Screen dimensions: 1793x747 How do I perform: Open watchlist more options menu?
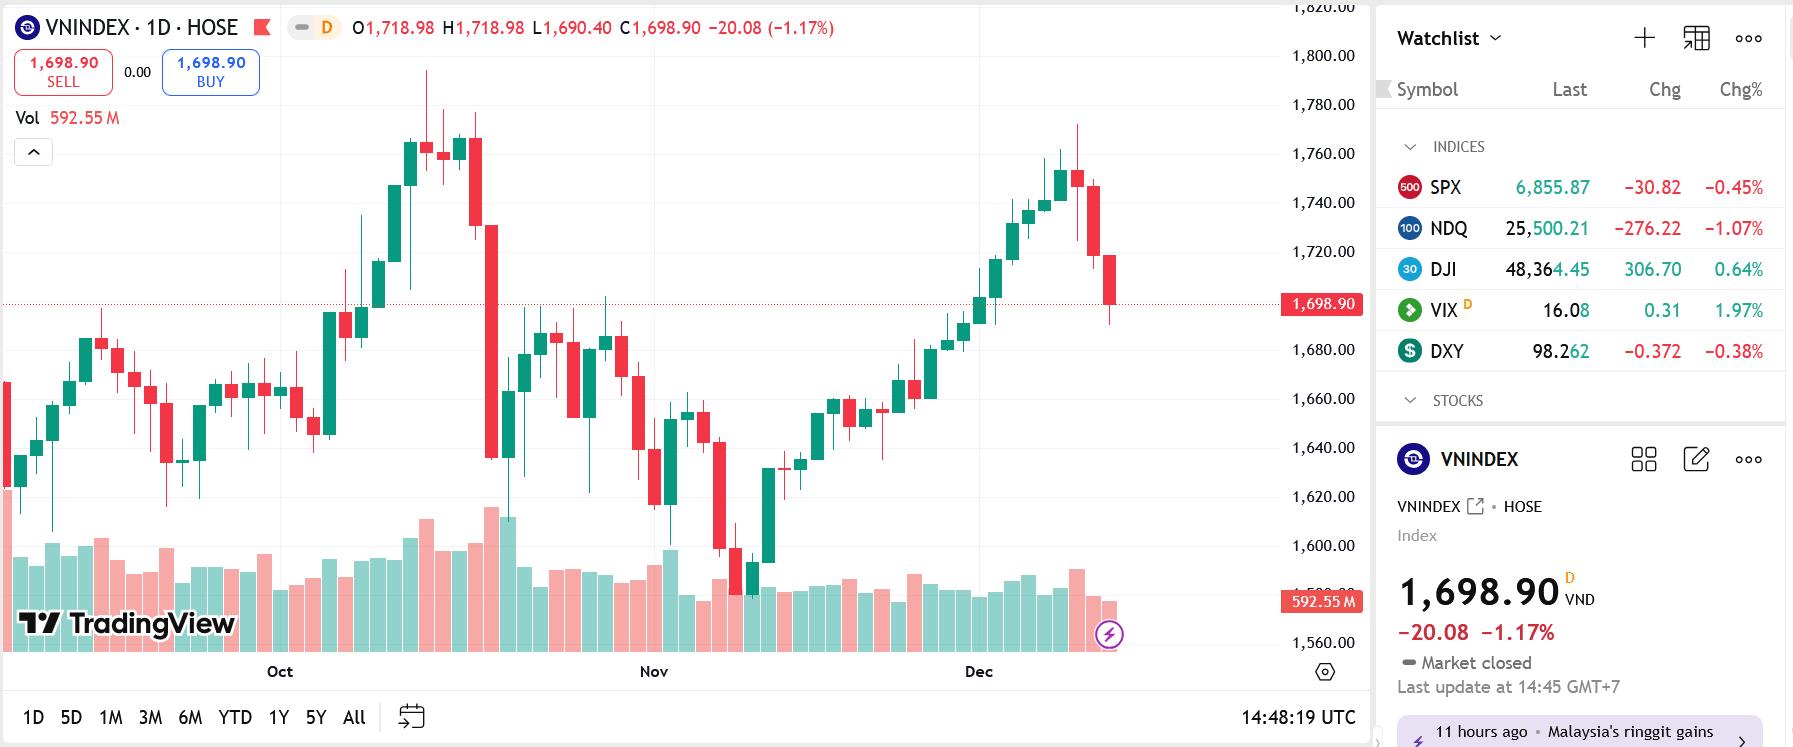pos(1748,38)
